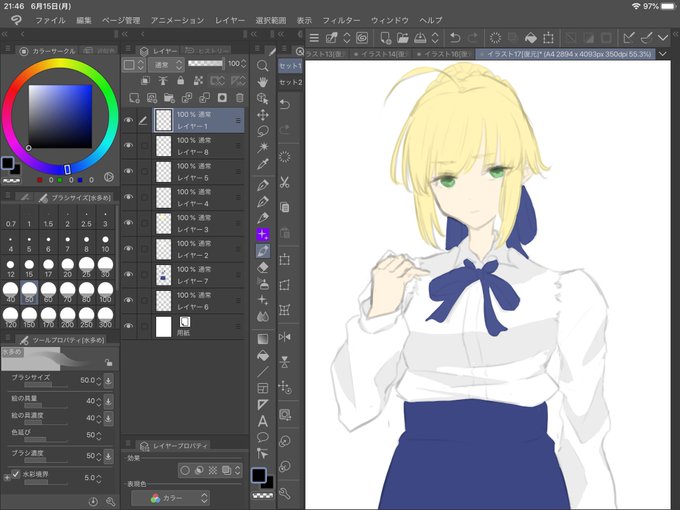680x510 pixels.
Task: Click Flip Horizontal in the quick access panel
Action: coord(284,337)
